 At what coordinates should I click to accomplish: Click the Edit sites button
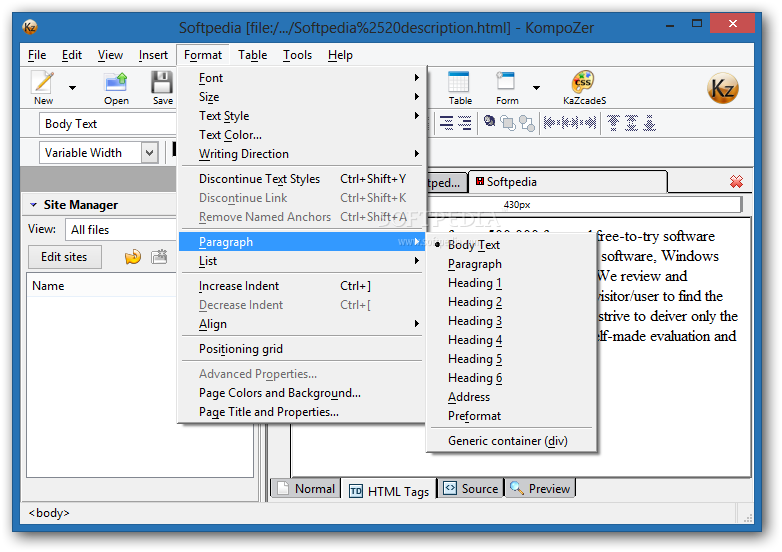coord(64,257)
